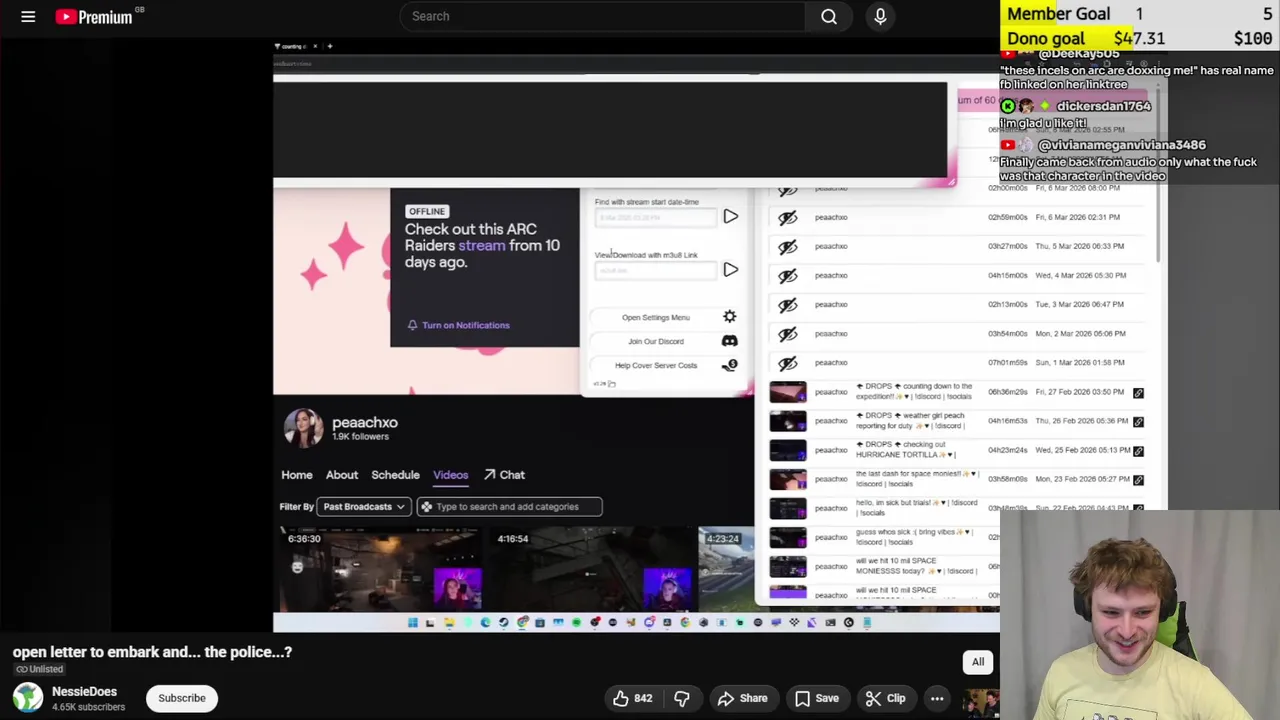The width and height of the screenshot is (1280, 720).
Task: Click the donation hand-coin icon
Action: tap(730, 365)
